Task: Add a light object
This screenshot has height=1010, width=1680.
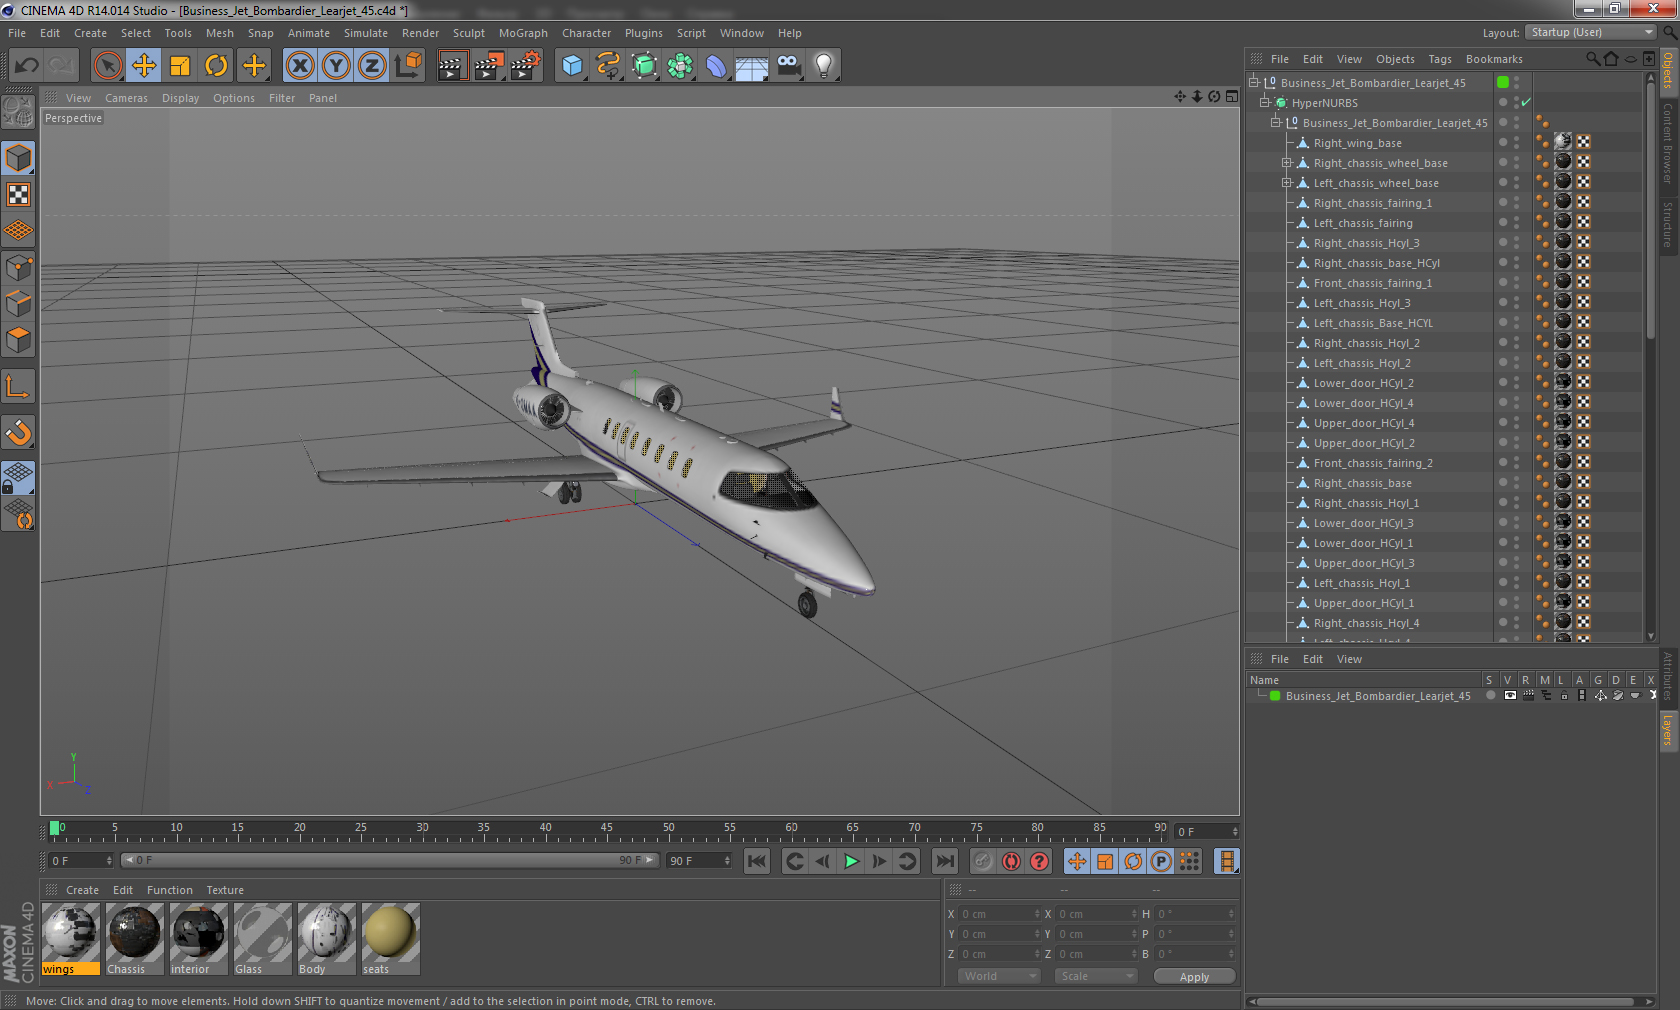Action: click(824, 66)
